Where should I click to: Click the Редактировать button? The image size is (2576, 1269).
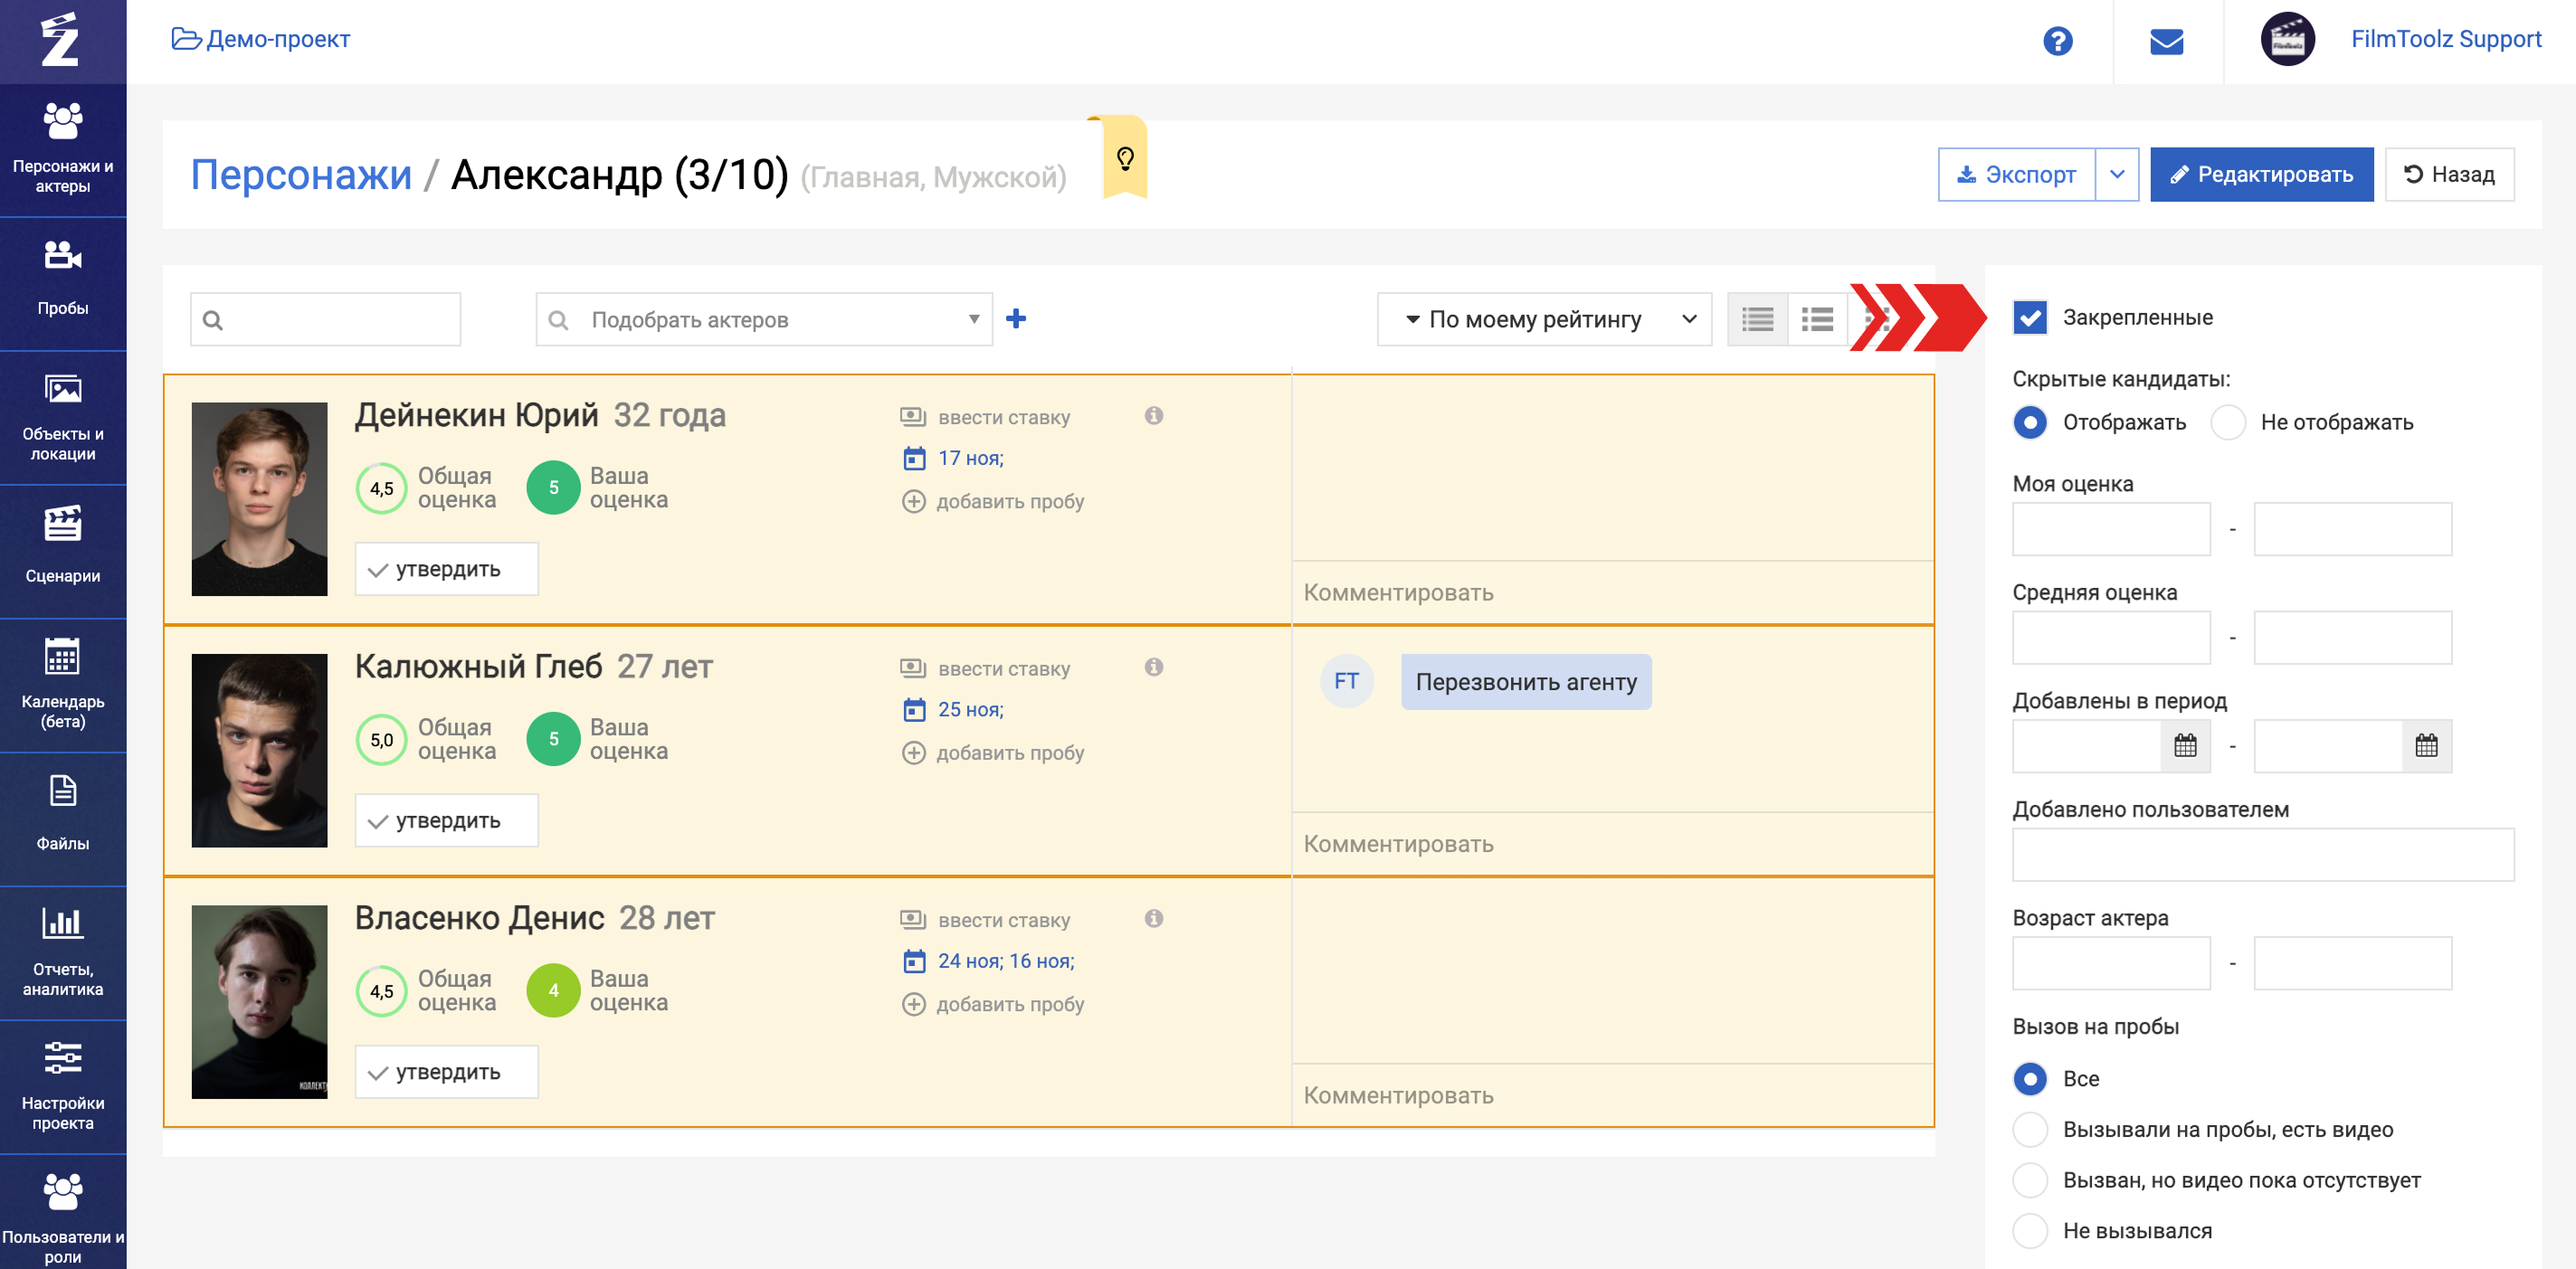2261,174
